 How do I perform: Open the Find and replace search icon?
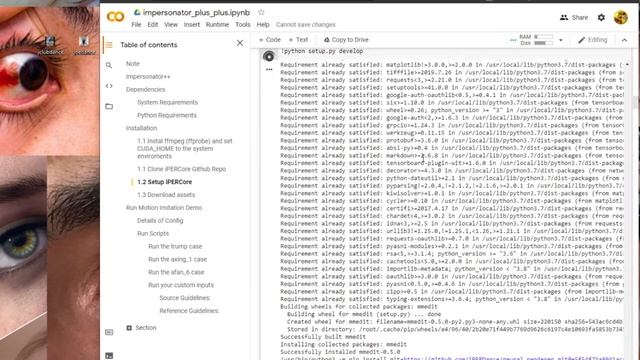[109, 65]
